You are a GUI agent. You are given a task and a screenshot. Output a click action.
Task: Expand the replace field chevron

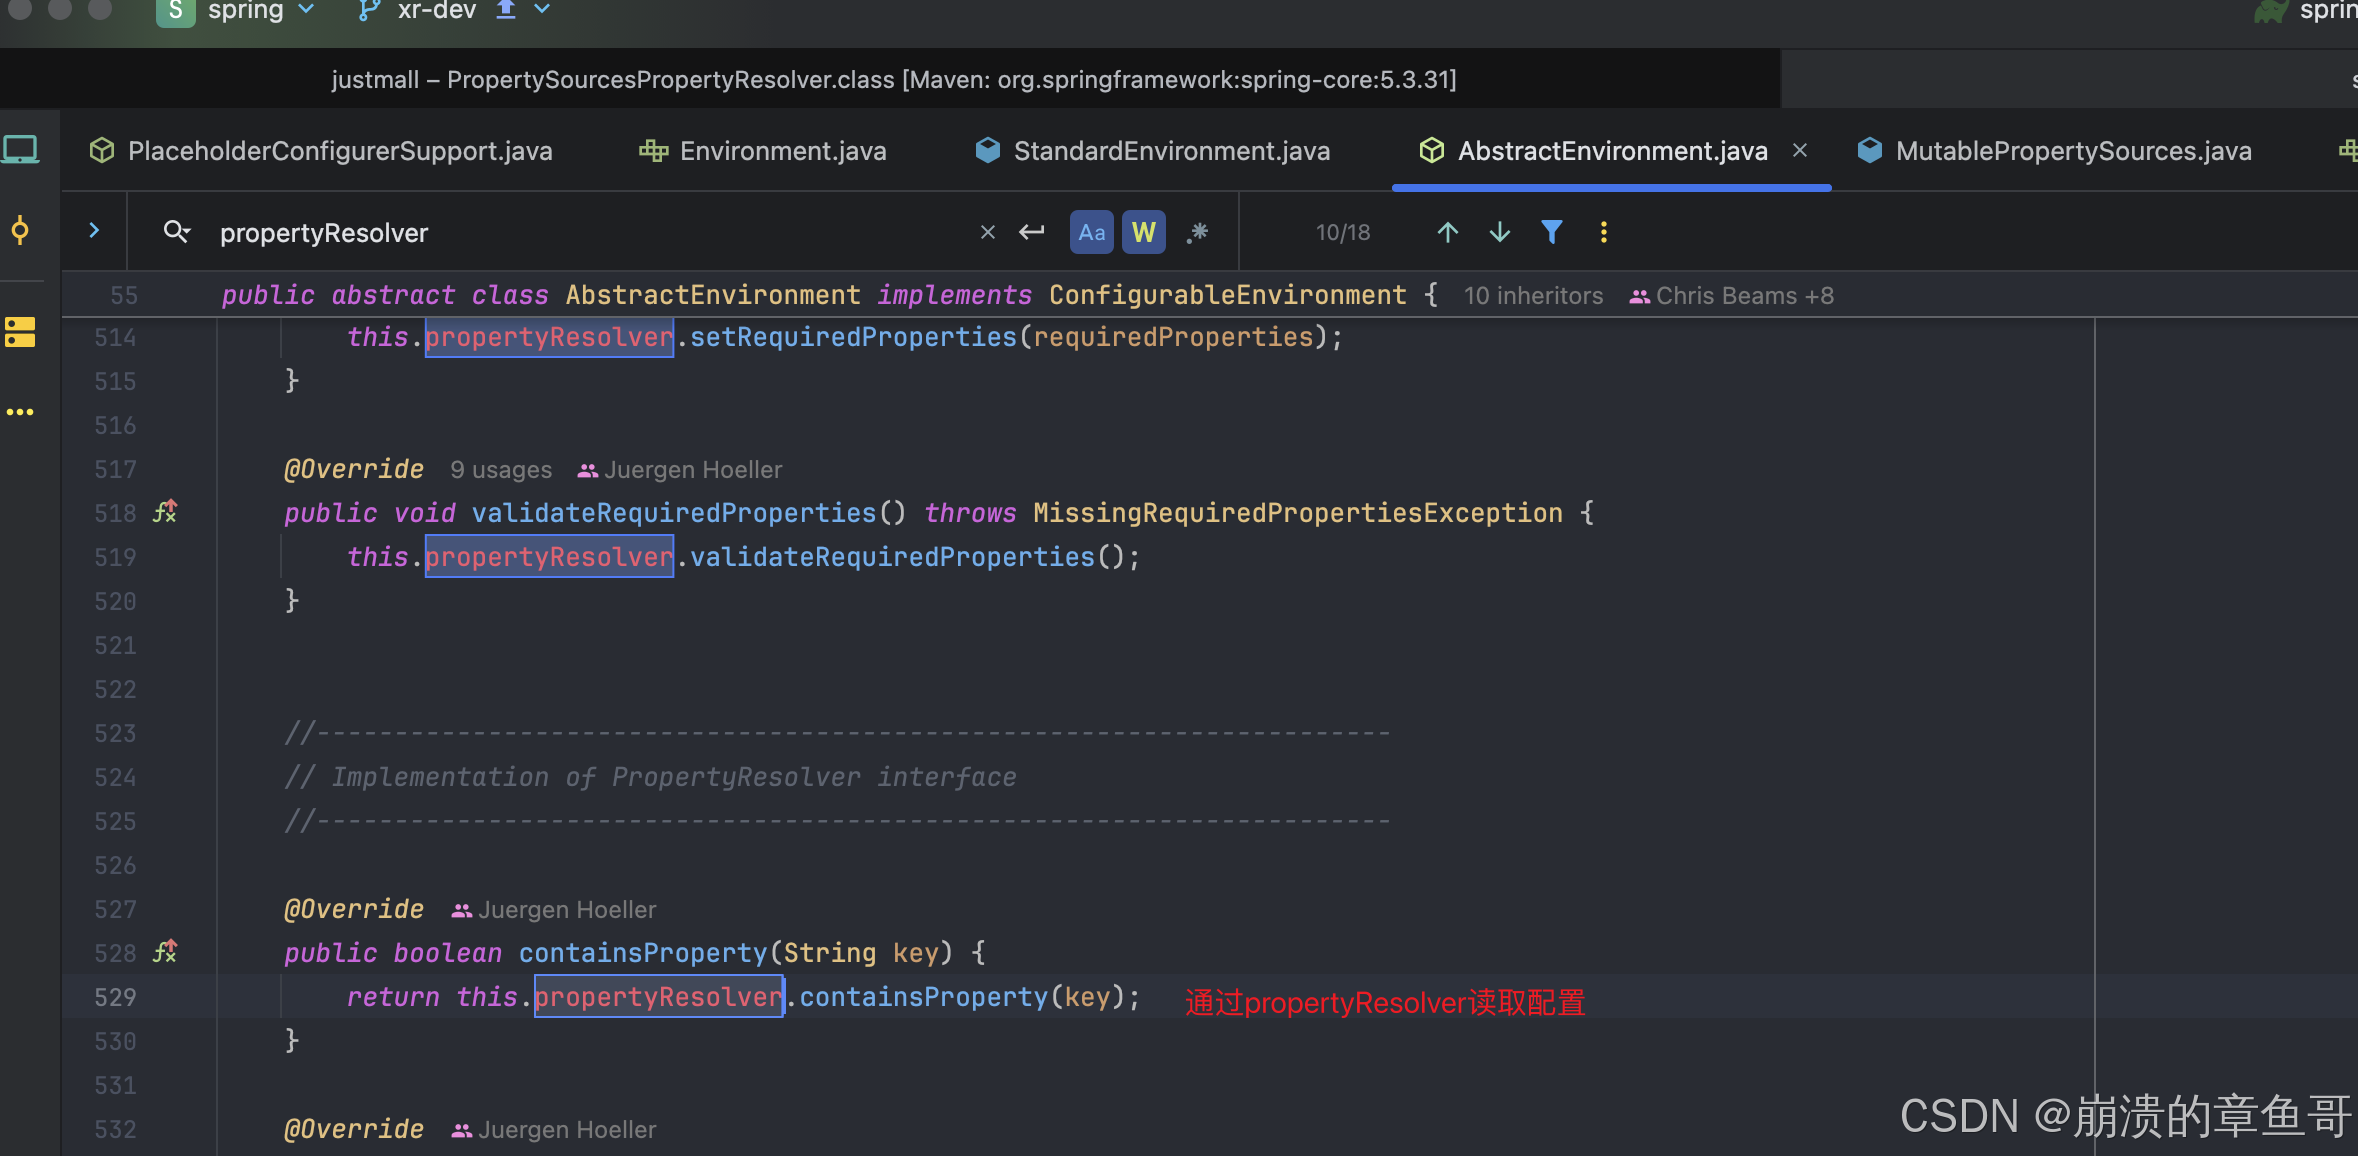[x=94, y=231]
